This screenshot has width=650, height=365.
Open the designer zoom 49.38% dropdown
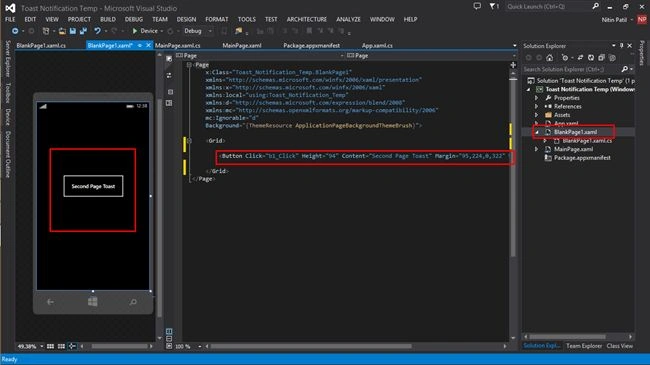pyautogui.click(x=42, y=346)
